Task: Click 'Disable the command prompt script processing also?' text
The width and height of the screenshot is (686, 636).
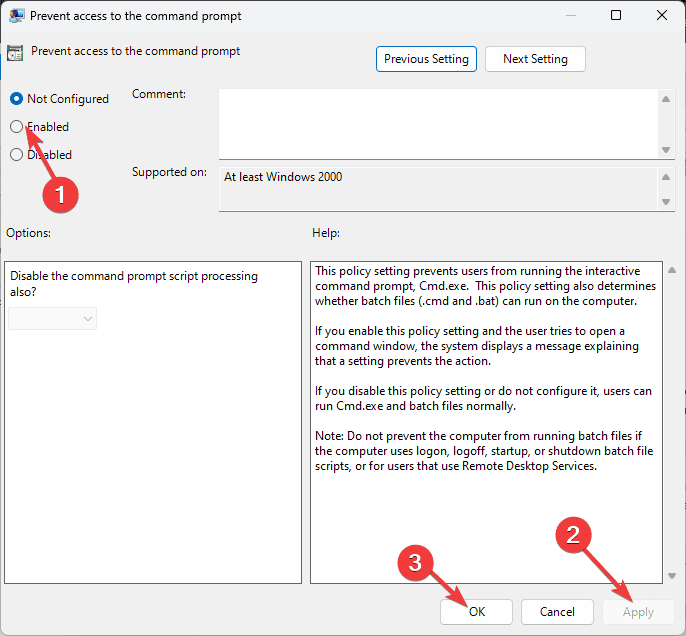Action: click(134, 284)
